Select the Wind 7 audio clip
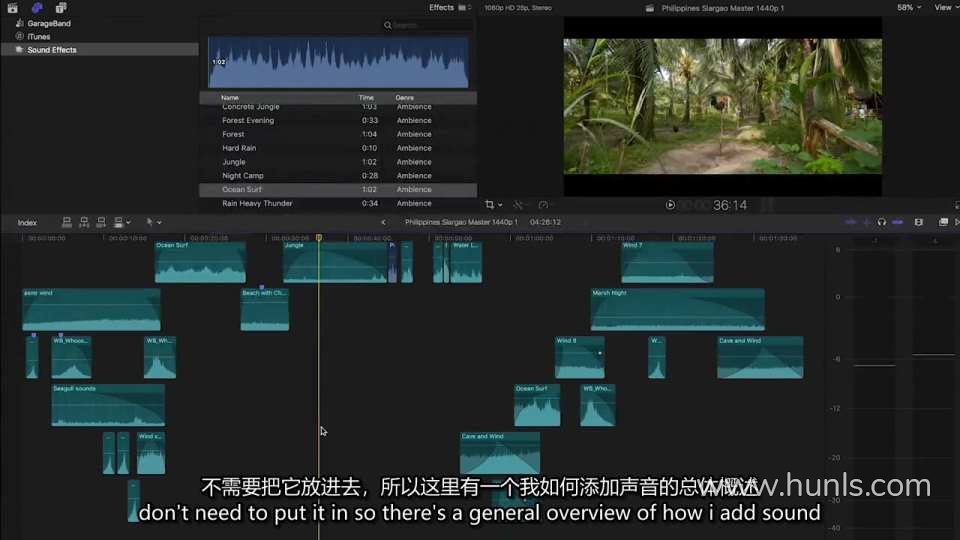The height and width of the screenshot is (540, 960). pos(667,262)
